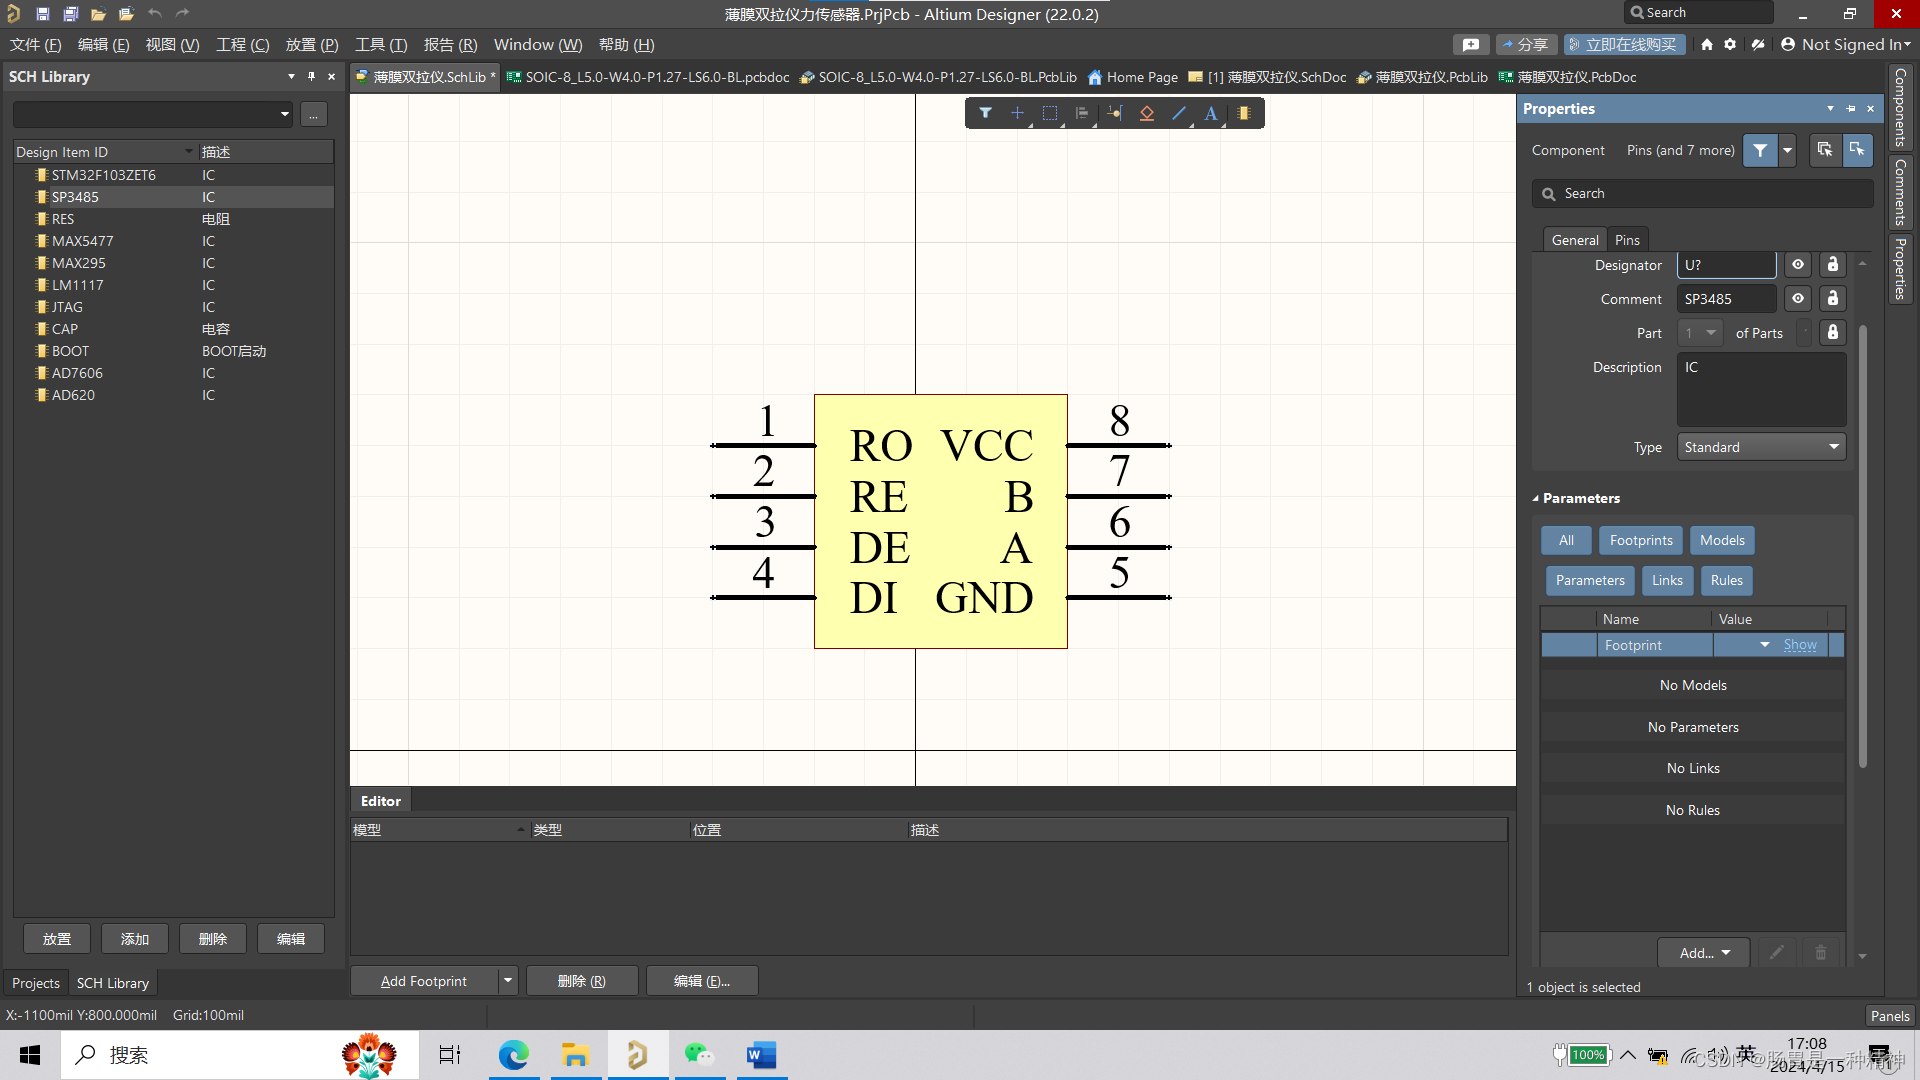This screenshot has height=1080, width=1920.
Task: Select the Place Text String tool
Action: [1211, 113]
